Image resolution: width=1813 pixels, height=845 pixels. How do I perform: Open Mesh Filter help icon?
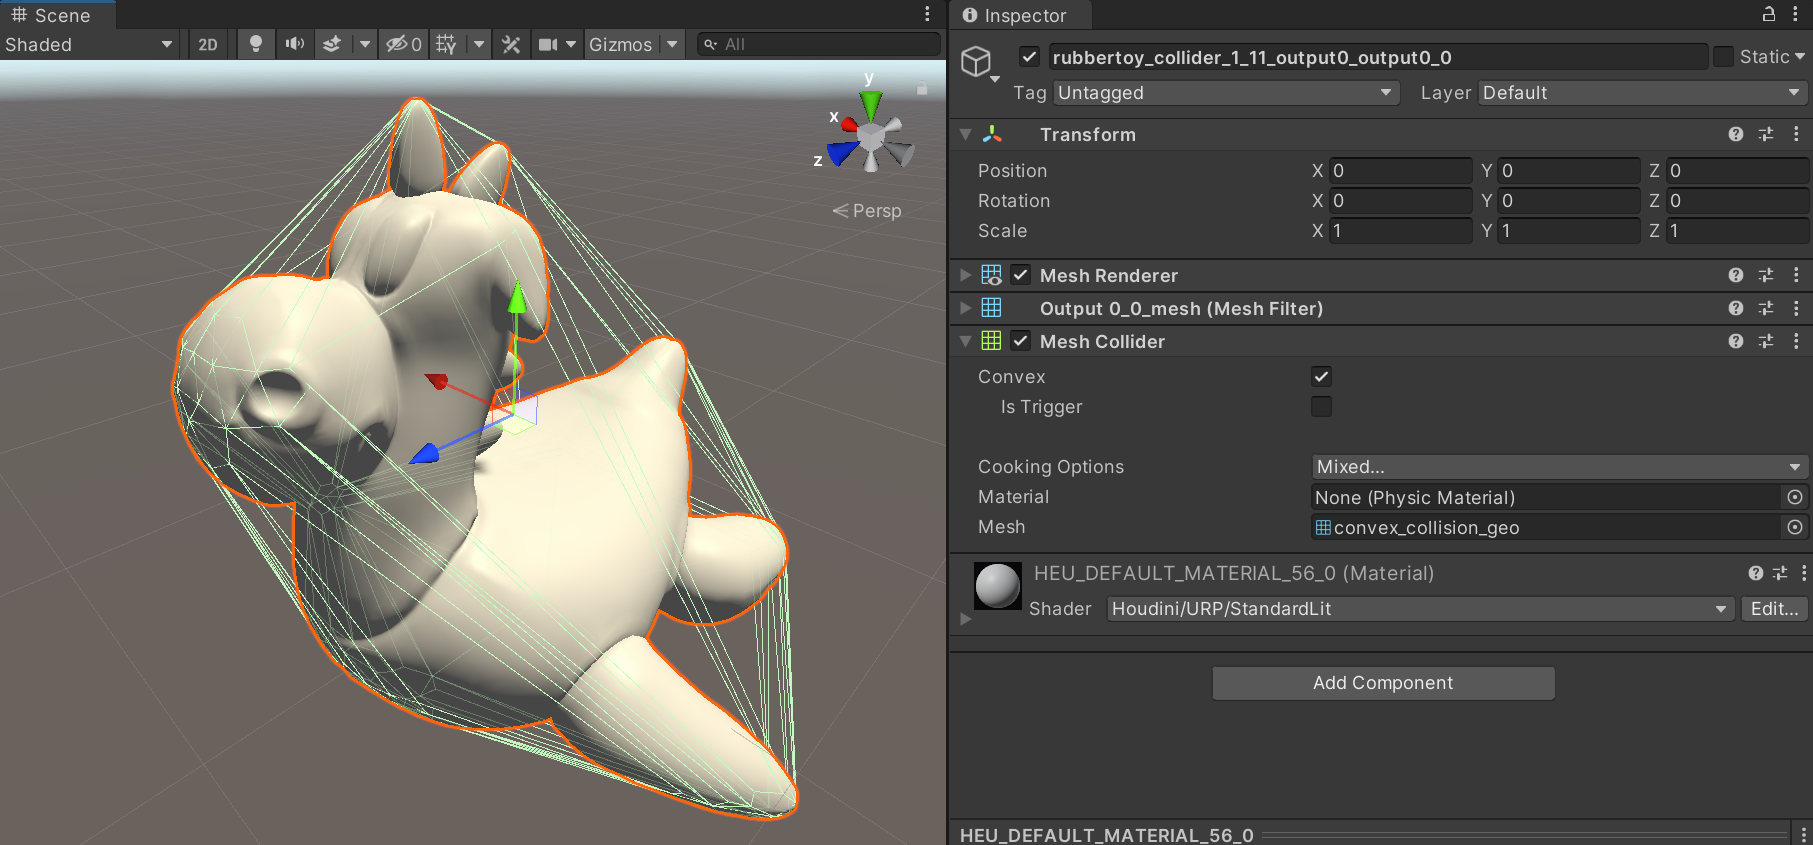coord(1736,308)
